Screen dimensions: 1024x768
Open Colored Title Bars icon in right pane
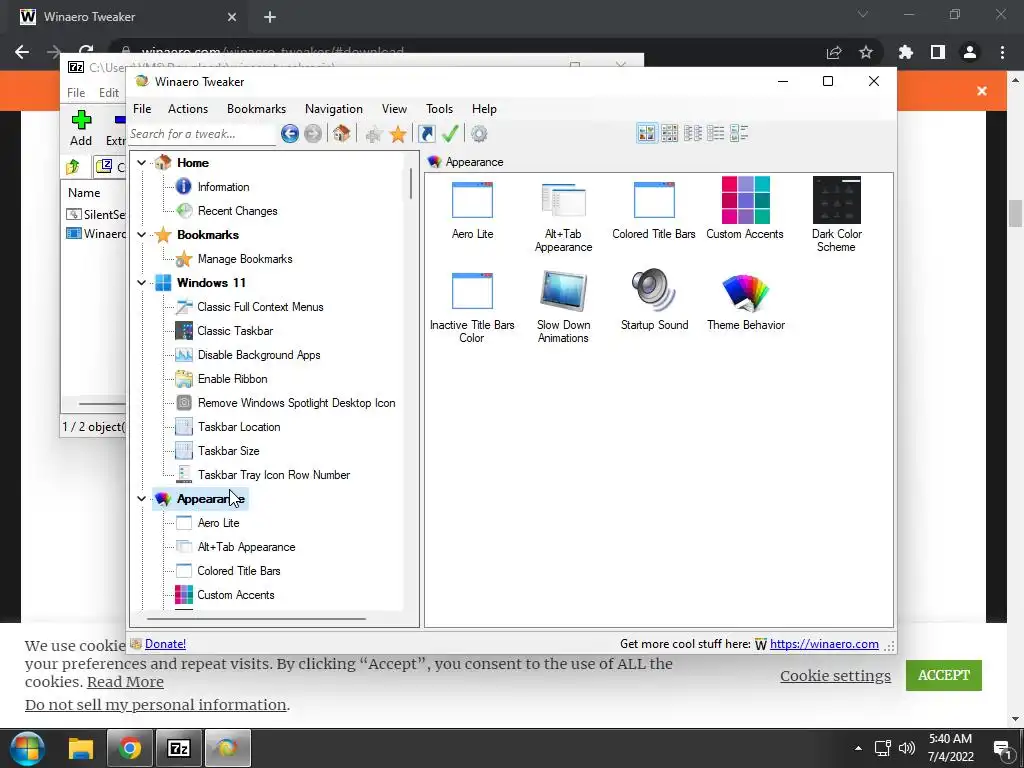(654, 200)
